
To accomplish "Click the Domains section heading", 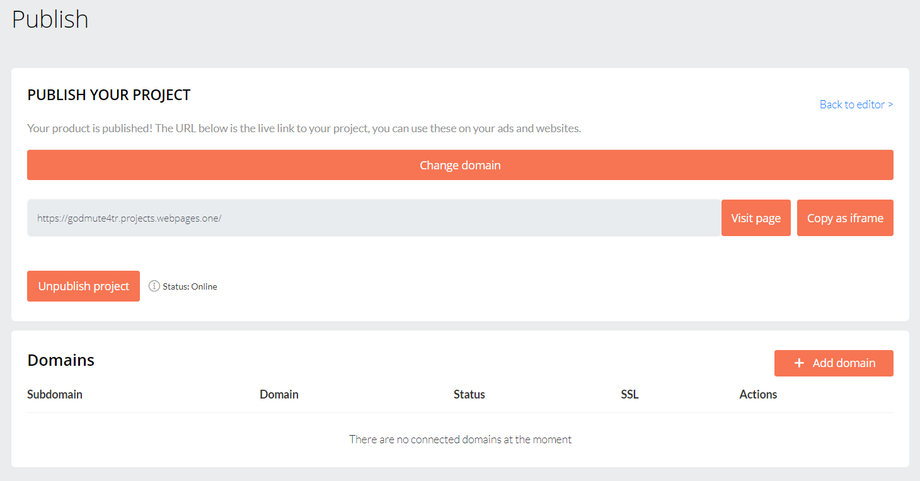I will click(x=61, y=360).
